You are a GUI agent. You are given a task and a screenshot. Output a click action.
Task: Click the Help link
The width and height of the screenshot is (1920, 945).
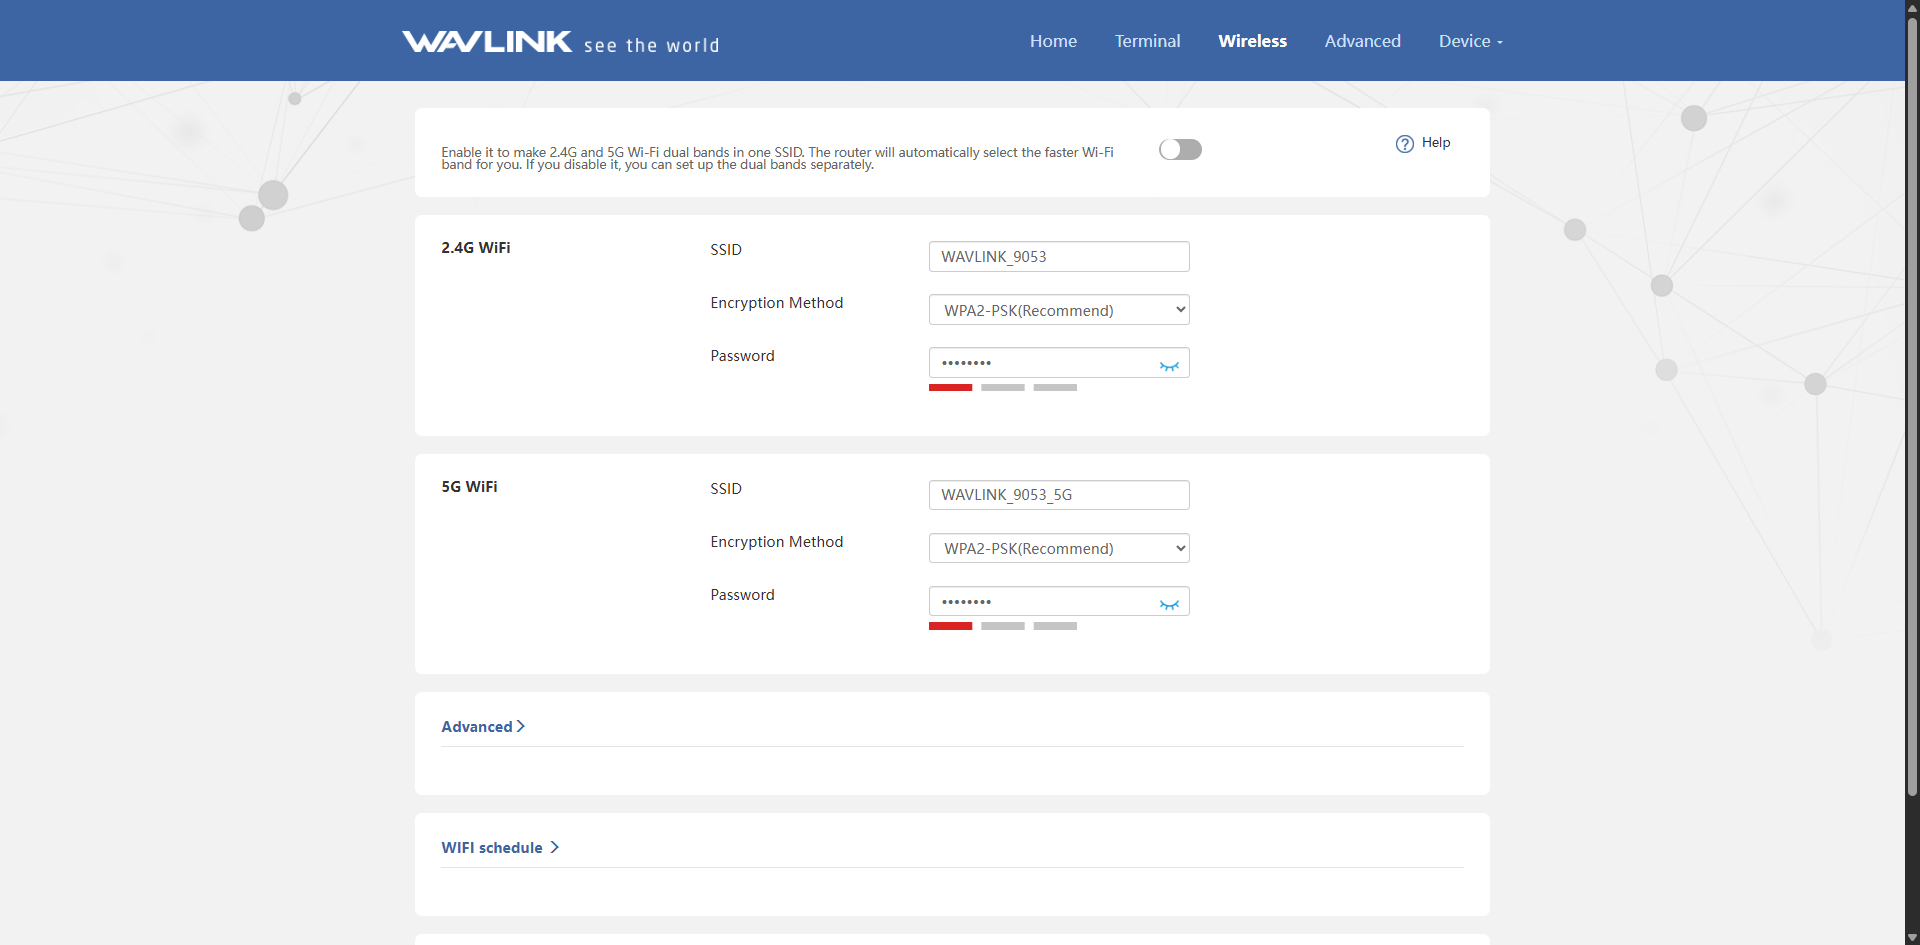[1436, 143]
